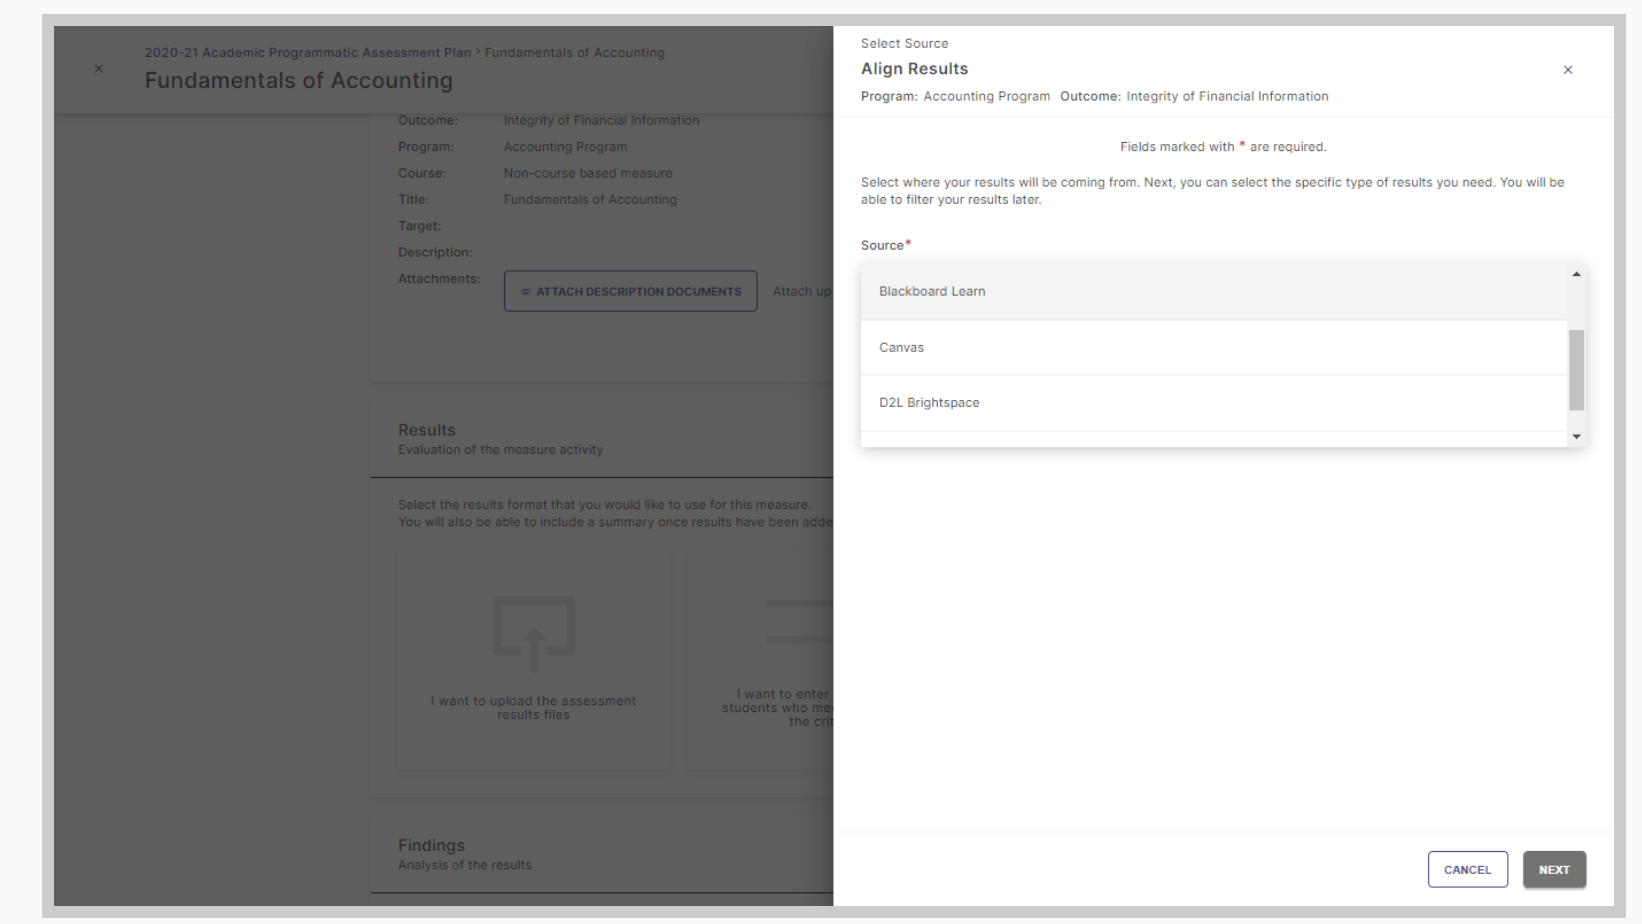
Task: Click the Cancel button
Action: coord(1467,870)
